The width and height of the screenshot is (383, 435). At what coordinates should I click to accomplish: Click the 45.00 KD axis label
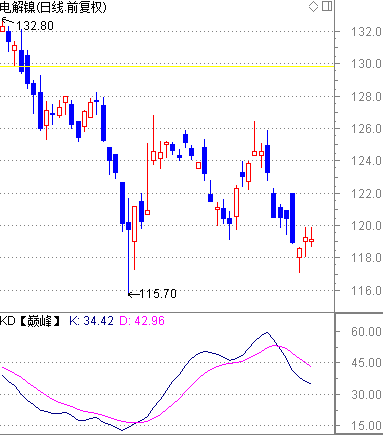[x=366, y=363]
